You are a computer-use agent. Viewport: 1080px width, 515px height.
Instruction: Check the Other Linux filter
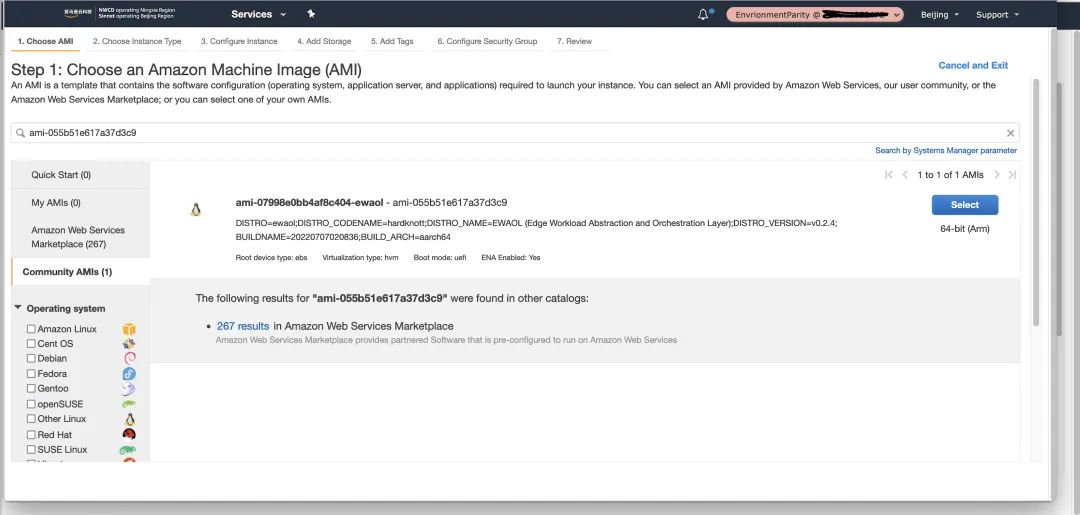(31, 419)
